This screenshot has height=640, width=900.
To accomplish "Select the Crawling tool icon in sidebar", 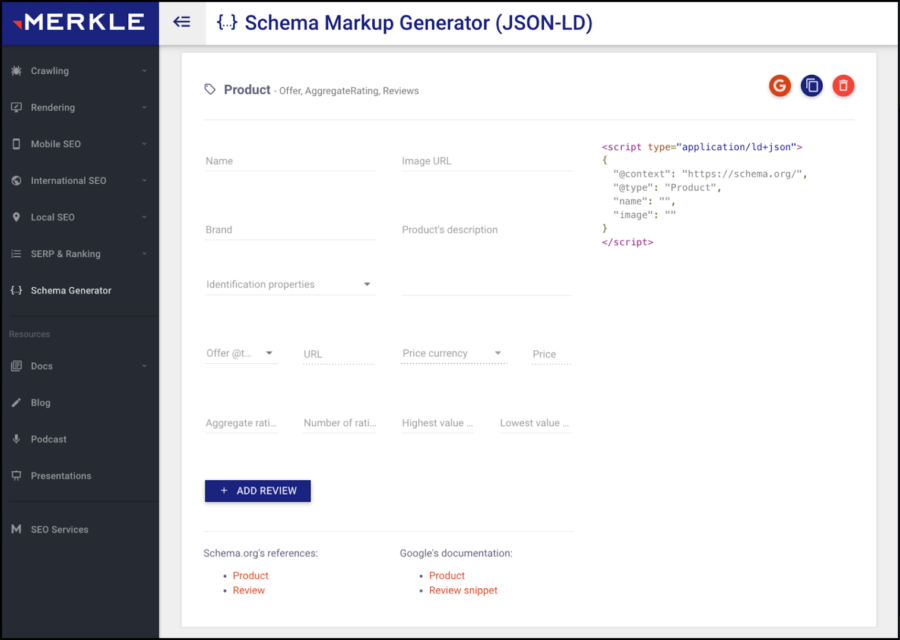I will (18, 70).
